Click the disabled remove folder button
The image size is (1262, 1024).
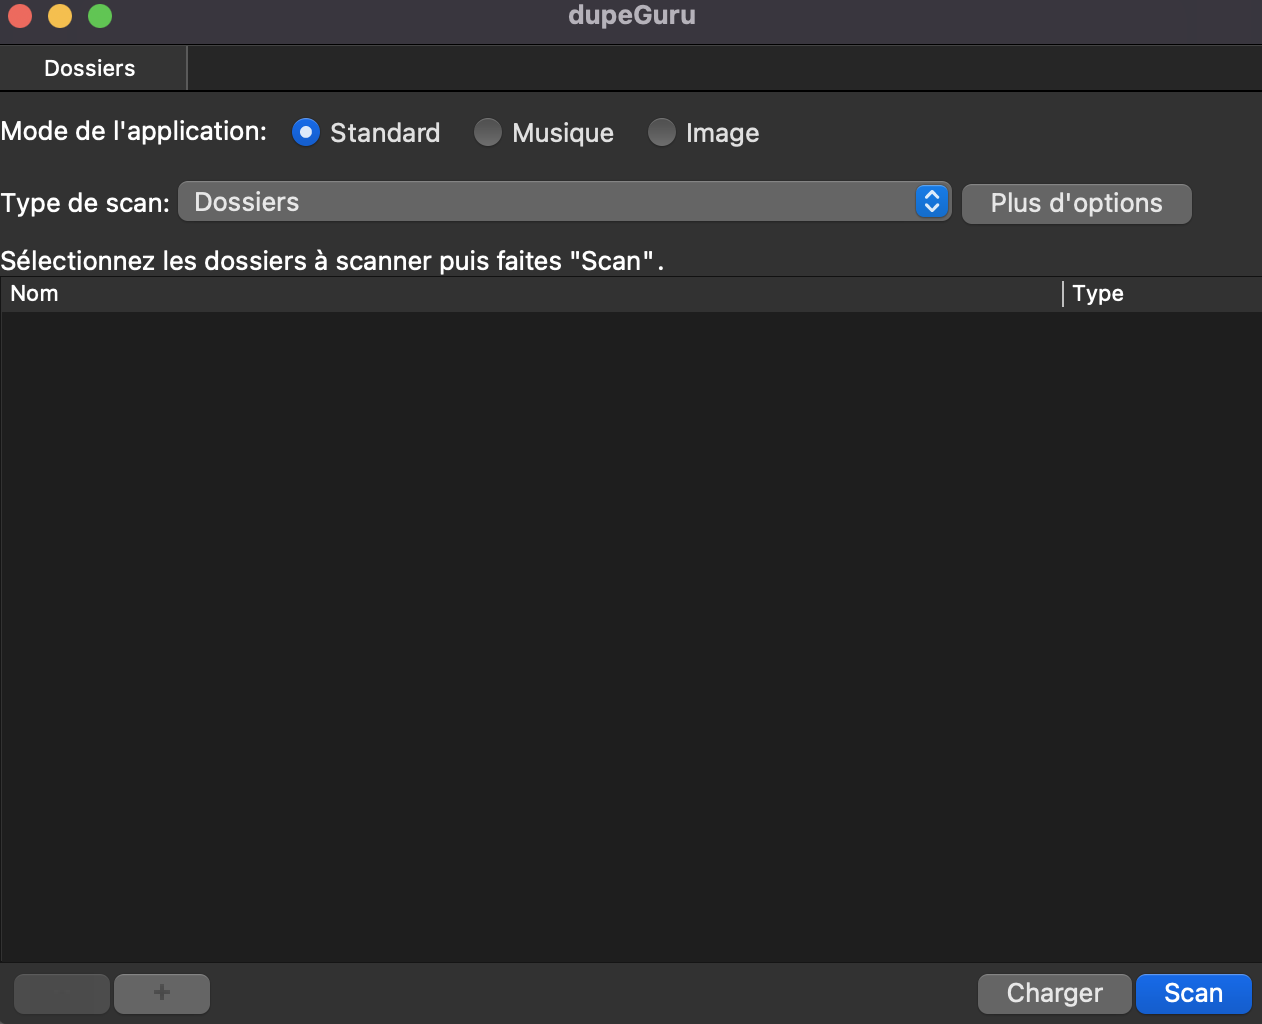coord(62,993)
